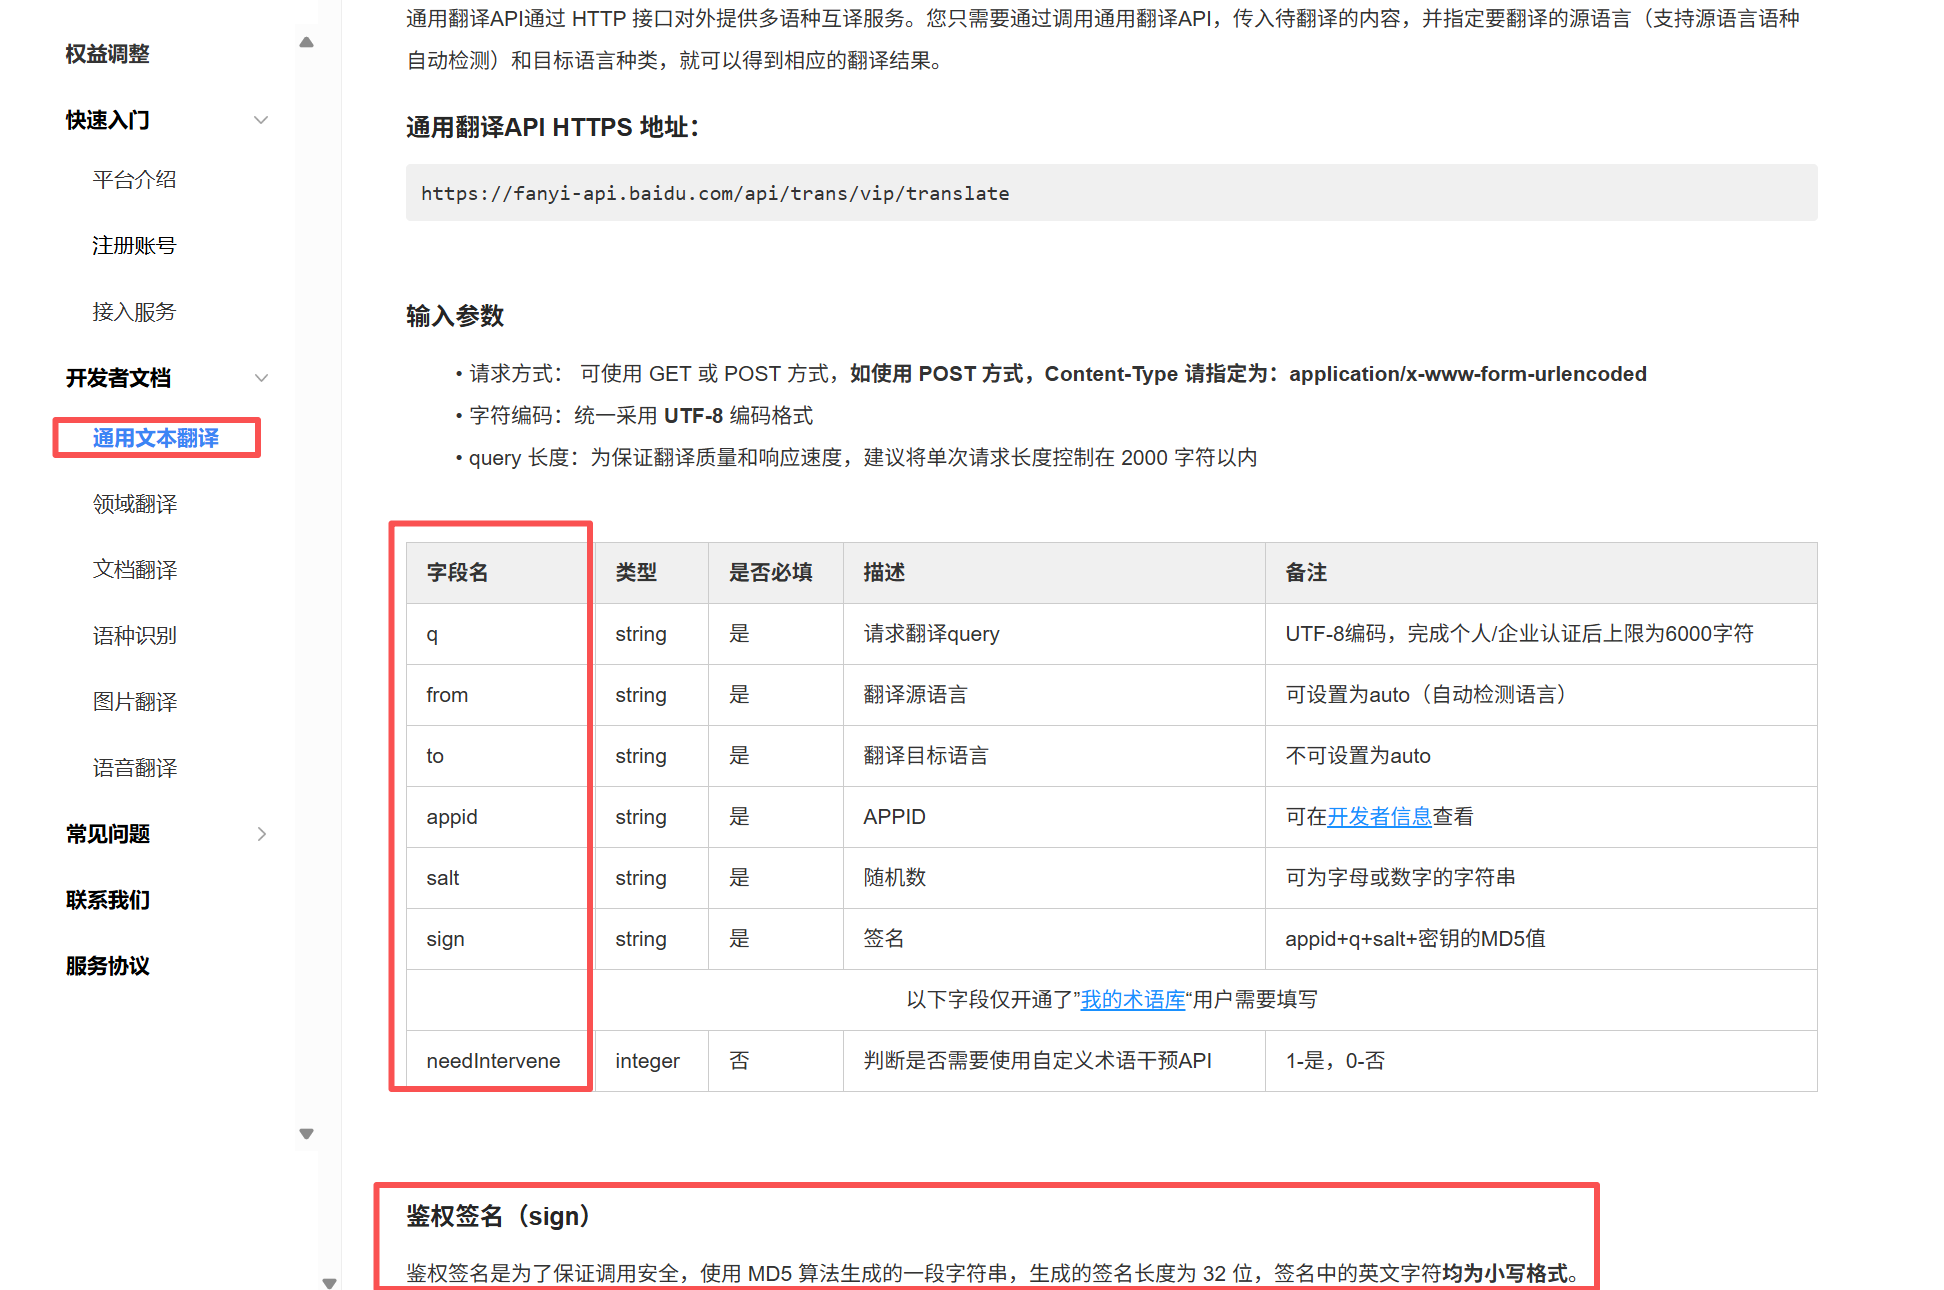Image resolution: width=1944 pixels, height=1290 pixels.
Task: Click 平台介绍 under 快速入门
Action: (135, 180)
